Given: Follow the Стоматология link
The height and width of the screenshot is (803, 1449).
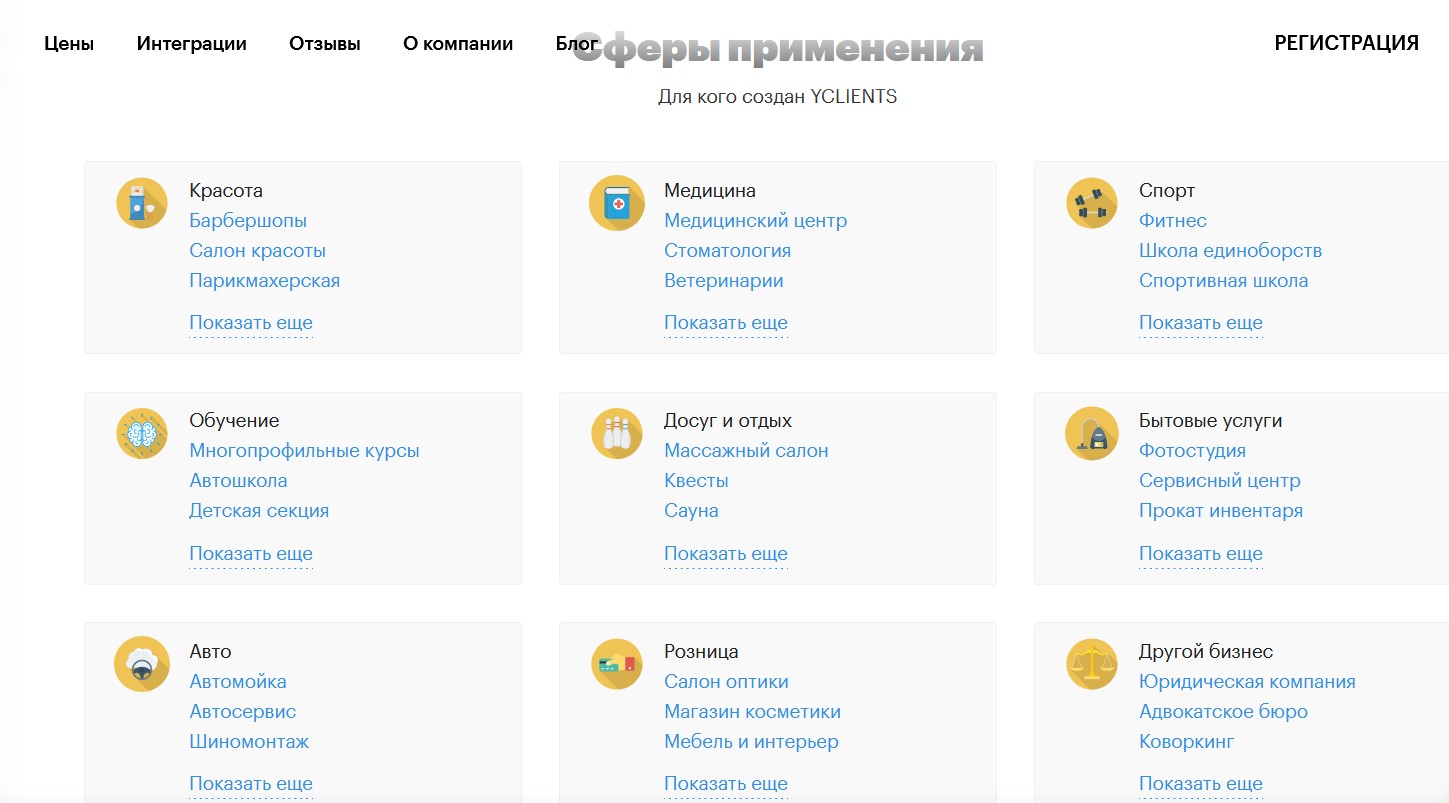Looking at the screenshot, I should [x=727, y=251].
